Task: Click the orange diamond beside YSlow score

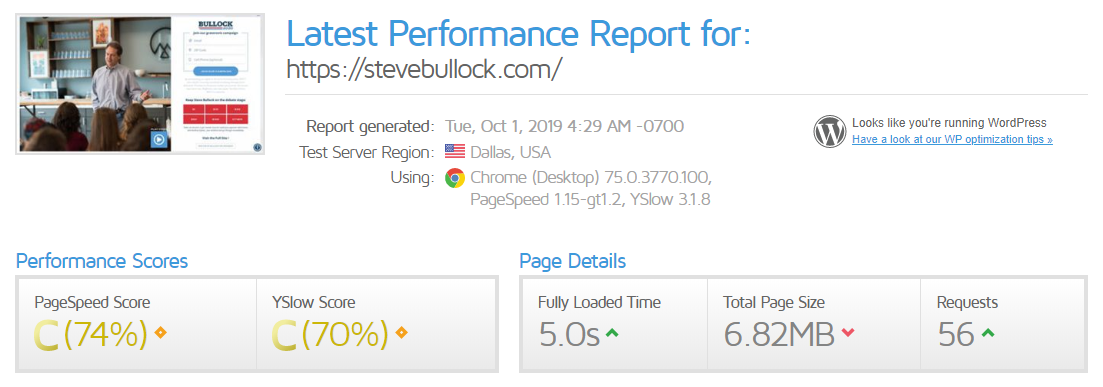Action: [x=402, y=333]
